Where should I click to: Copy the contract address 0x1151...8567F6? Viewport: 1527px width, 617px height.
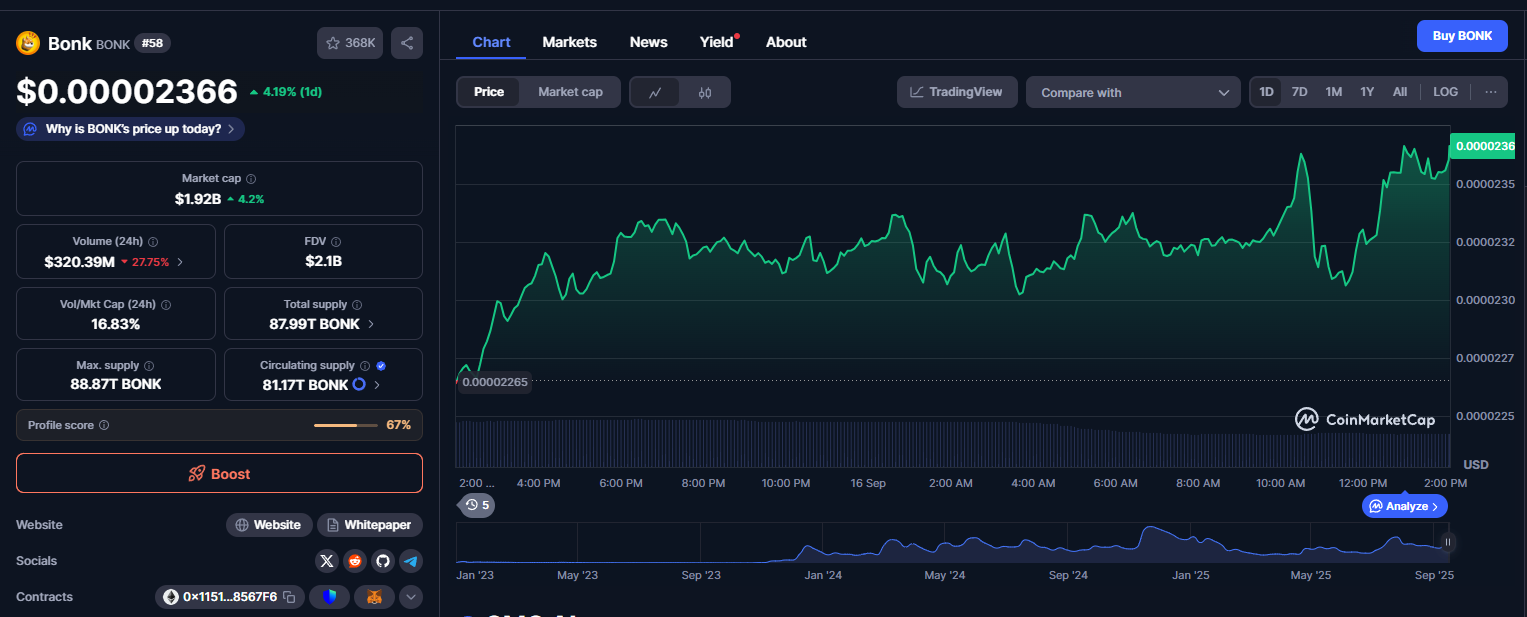[289, 597]
